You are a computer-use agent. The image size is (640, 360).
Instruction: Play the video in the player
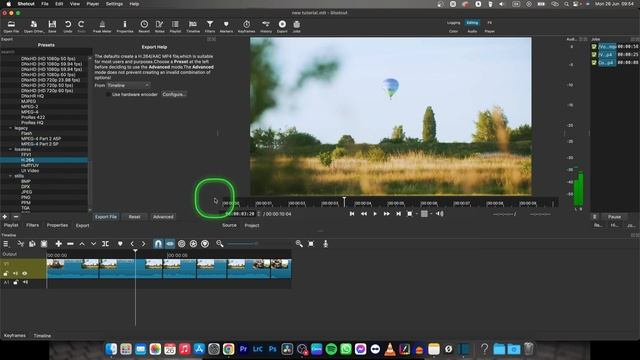(x=375, y=214)
